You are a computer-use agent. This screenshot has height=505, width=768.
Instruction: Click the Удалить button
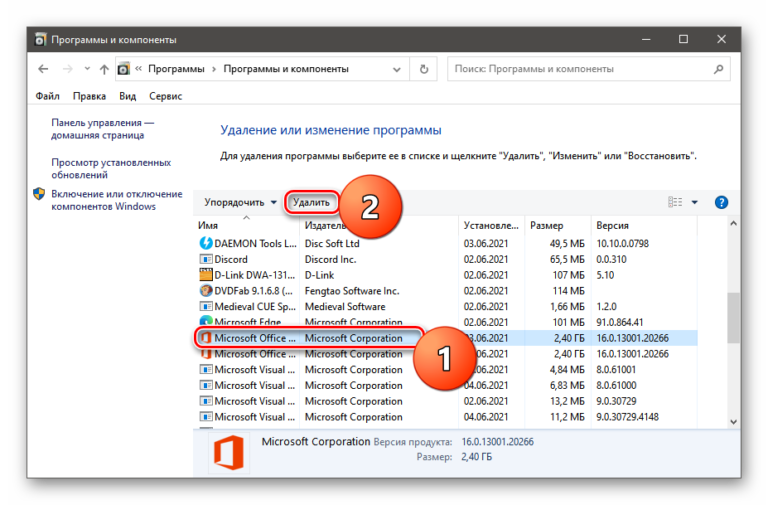point(311,202)
